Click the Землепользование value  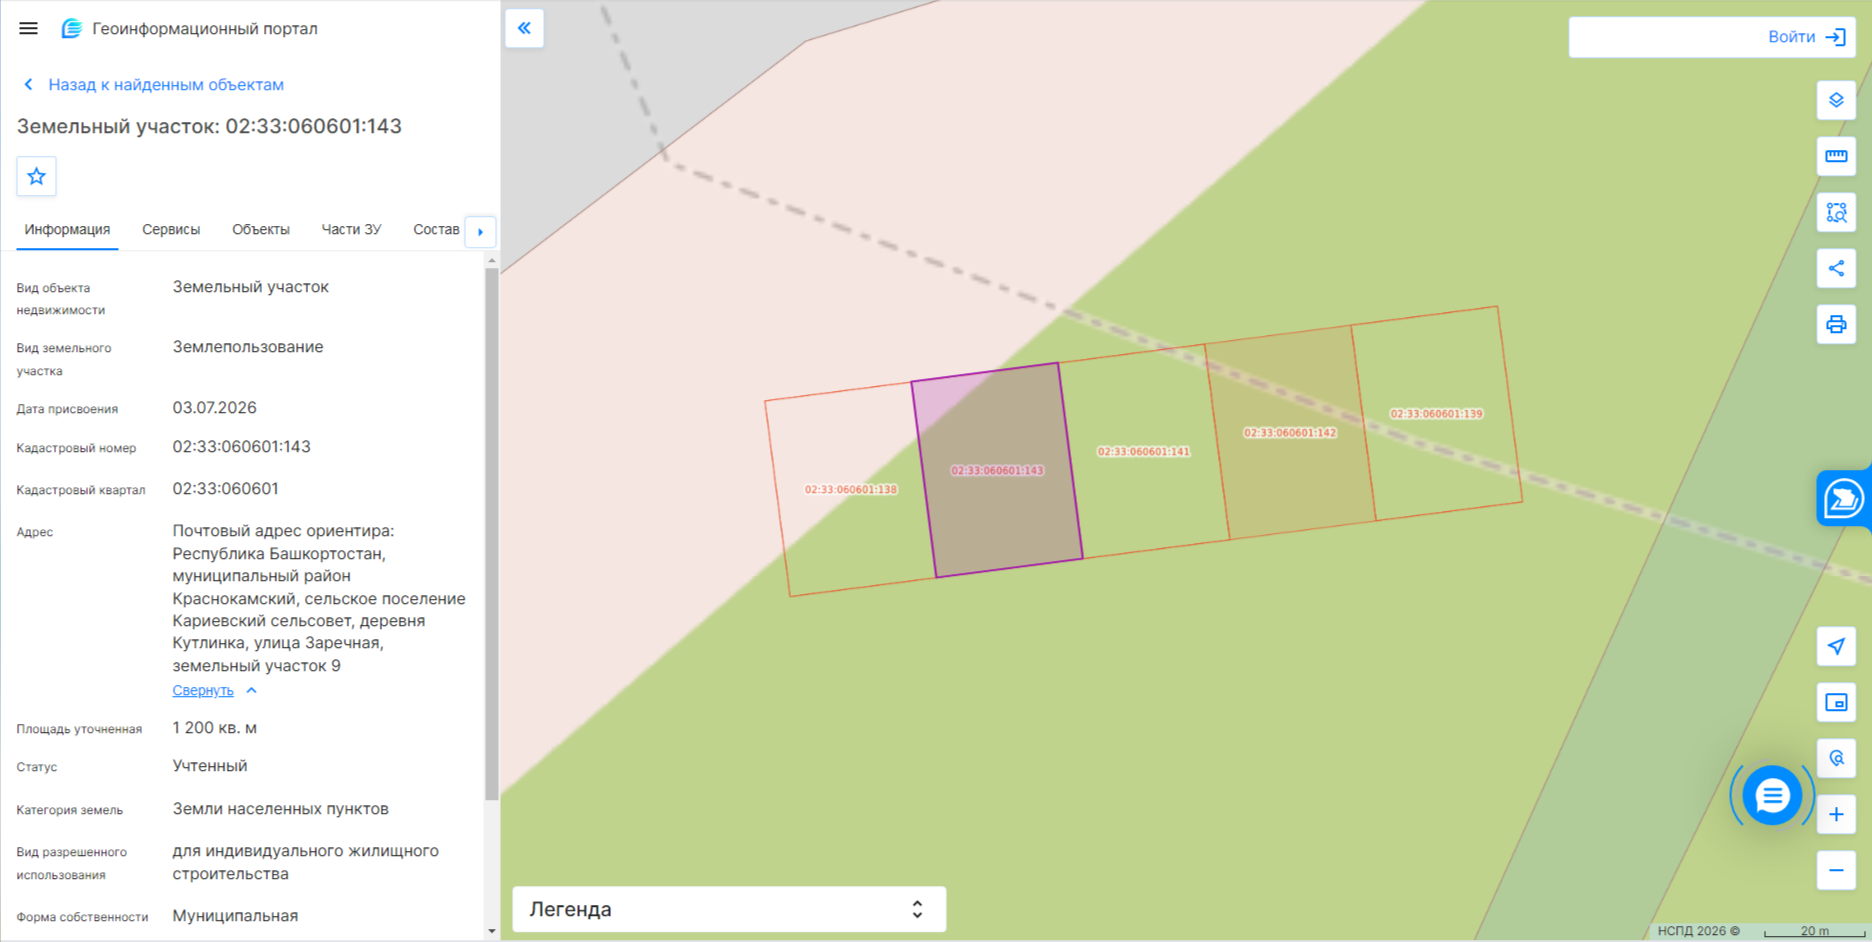click(x=248, y=347)
